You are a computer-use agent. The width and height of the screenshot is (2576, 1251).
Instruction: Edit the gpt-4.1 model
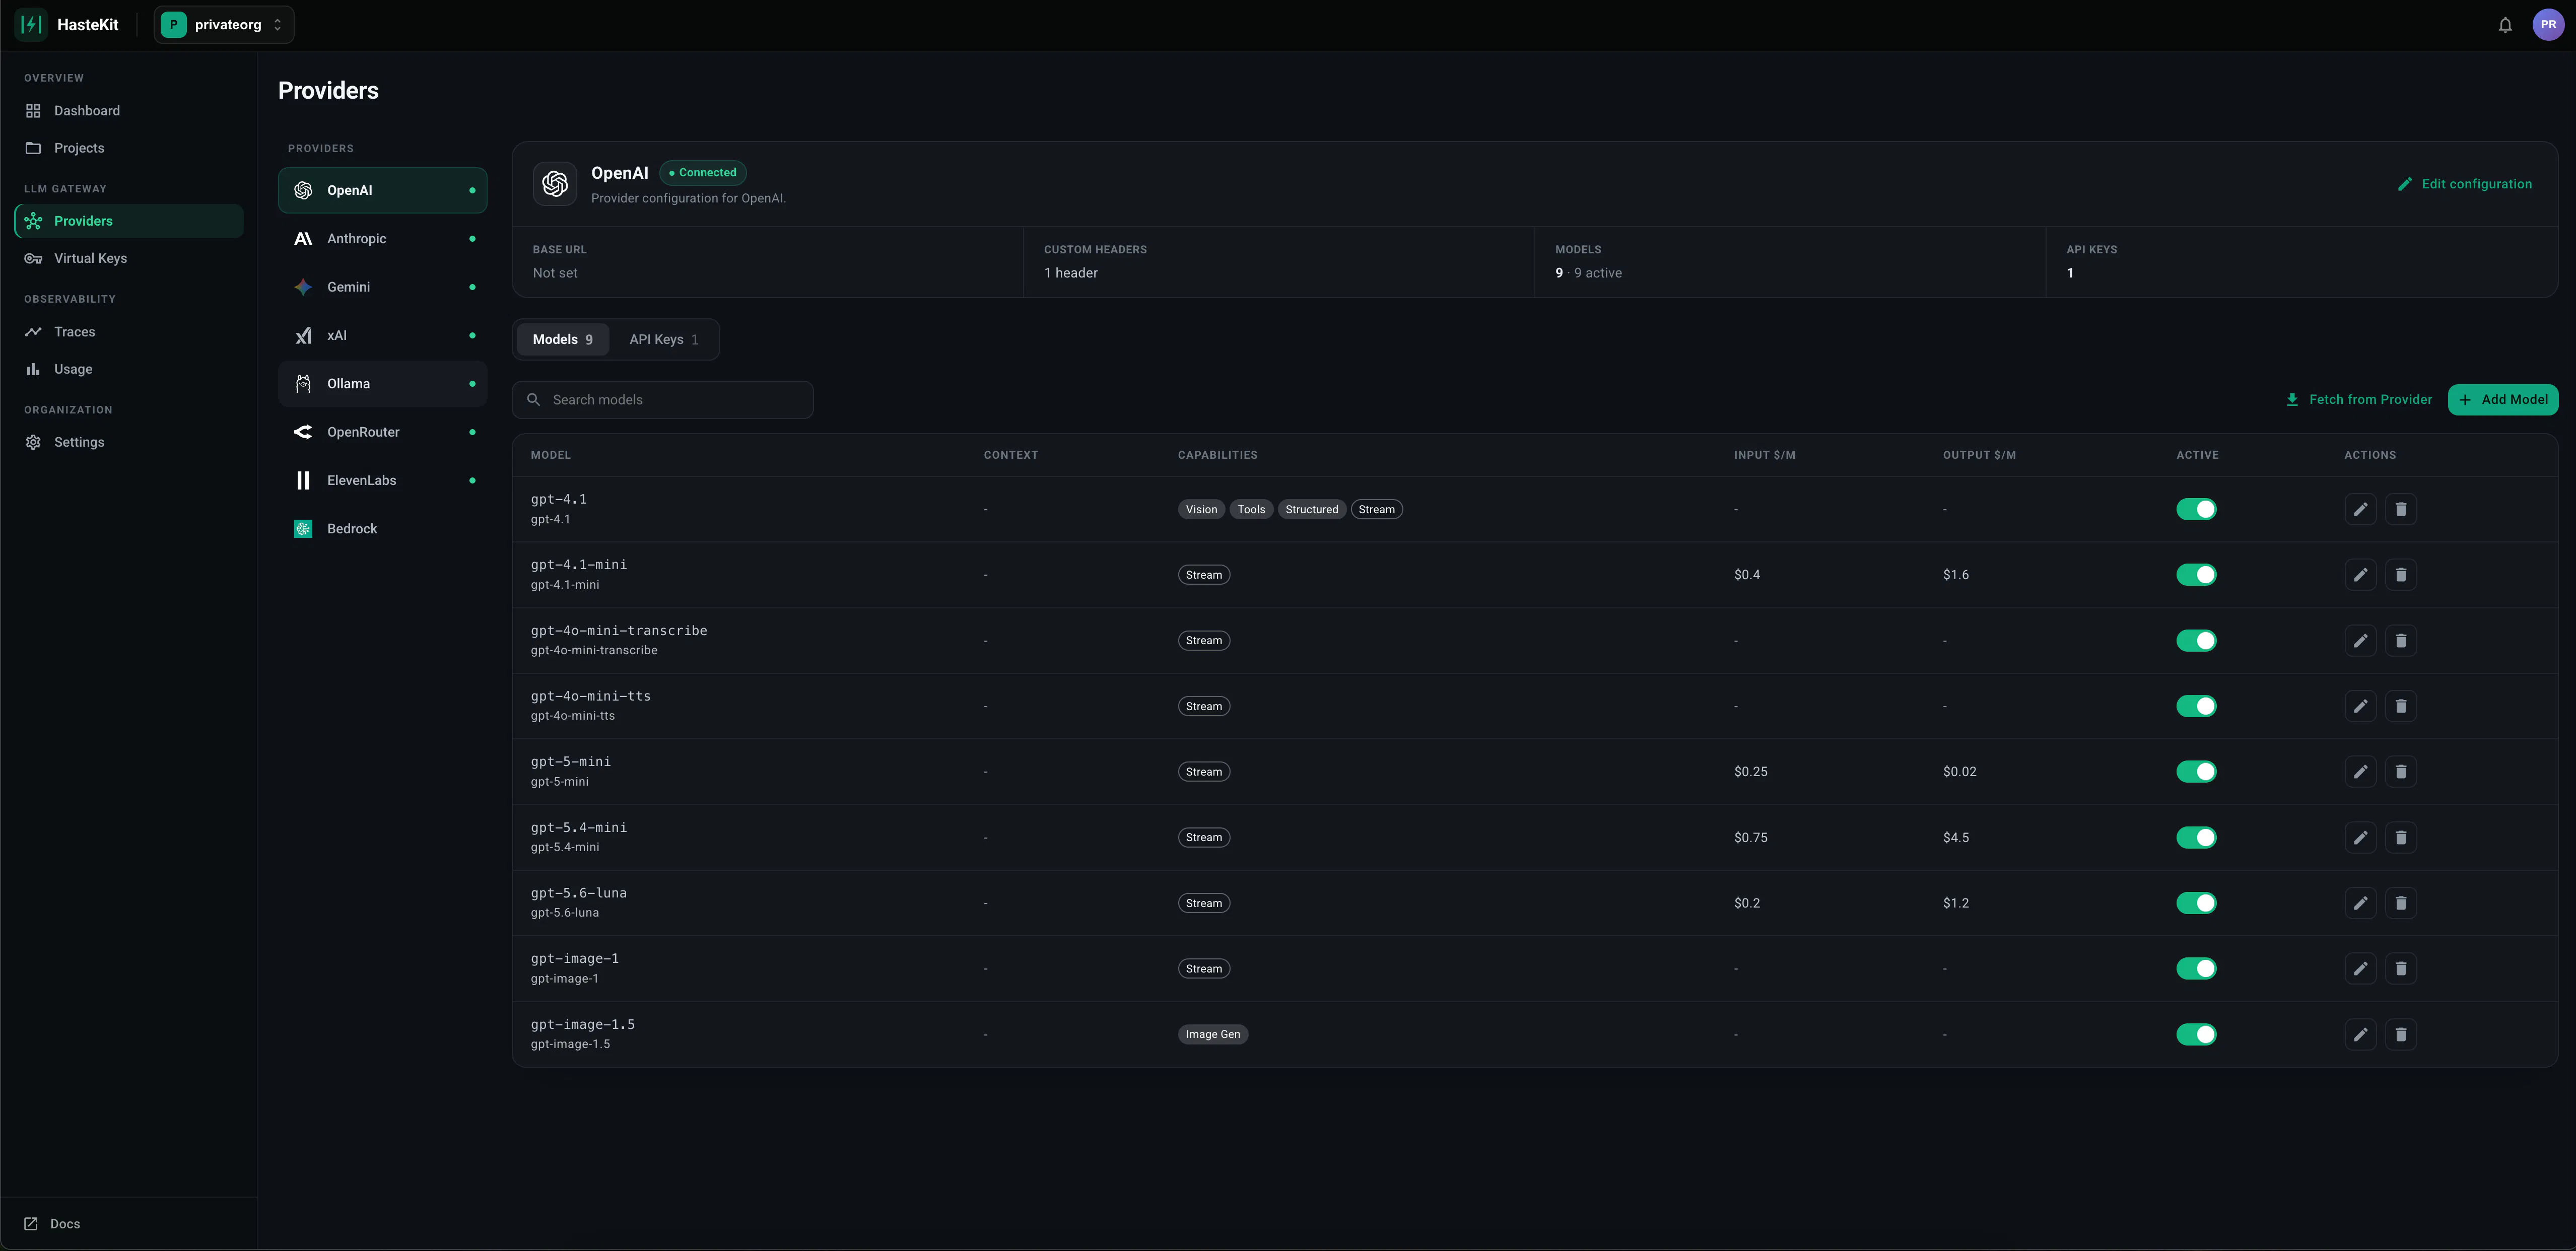pyautogui.click(x=2360, y=510)
